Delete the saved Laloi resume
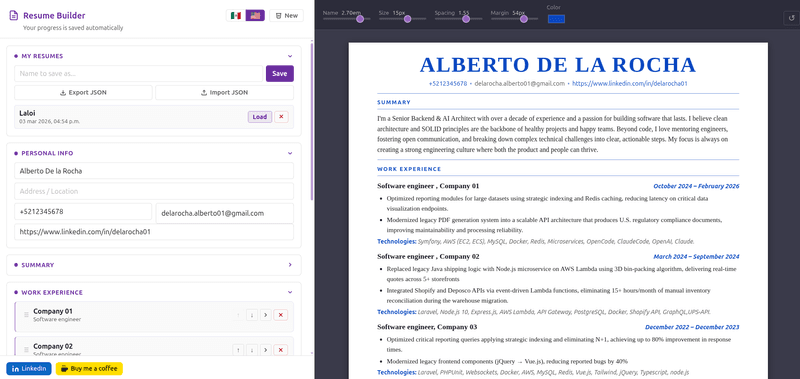Screen dimensions: 800x379 [x=281, y=117]
